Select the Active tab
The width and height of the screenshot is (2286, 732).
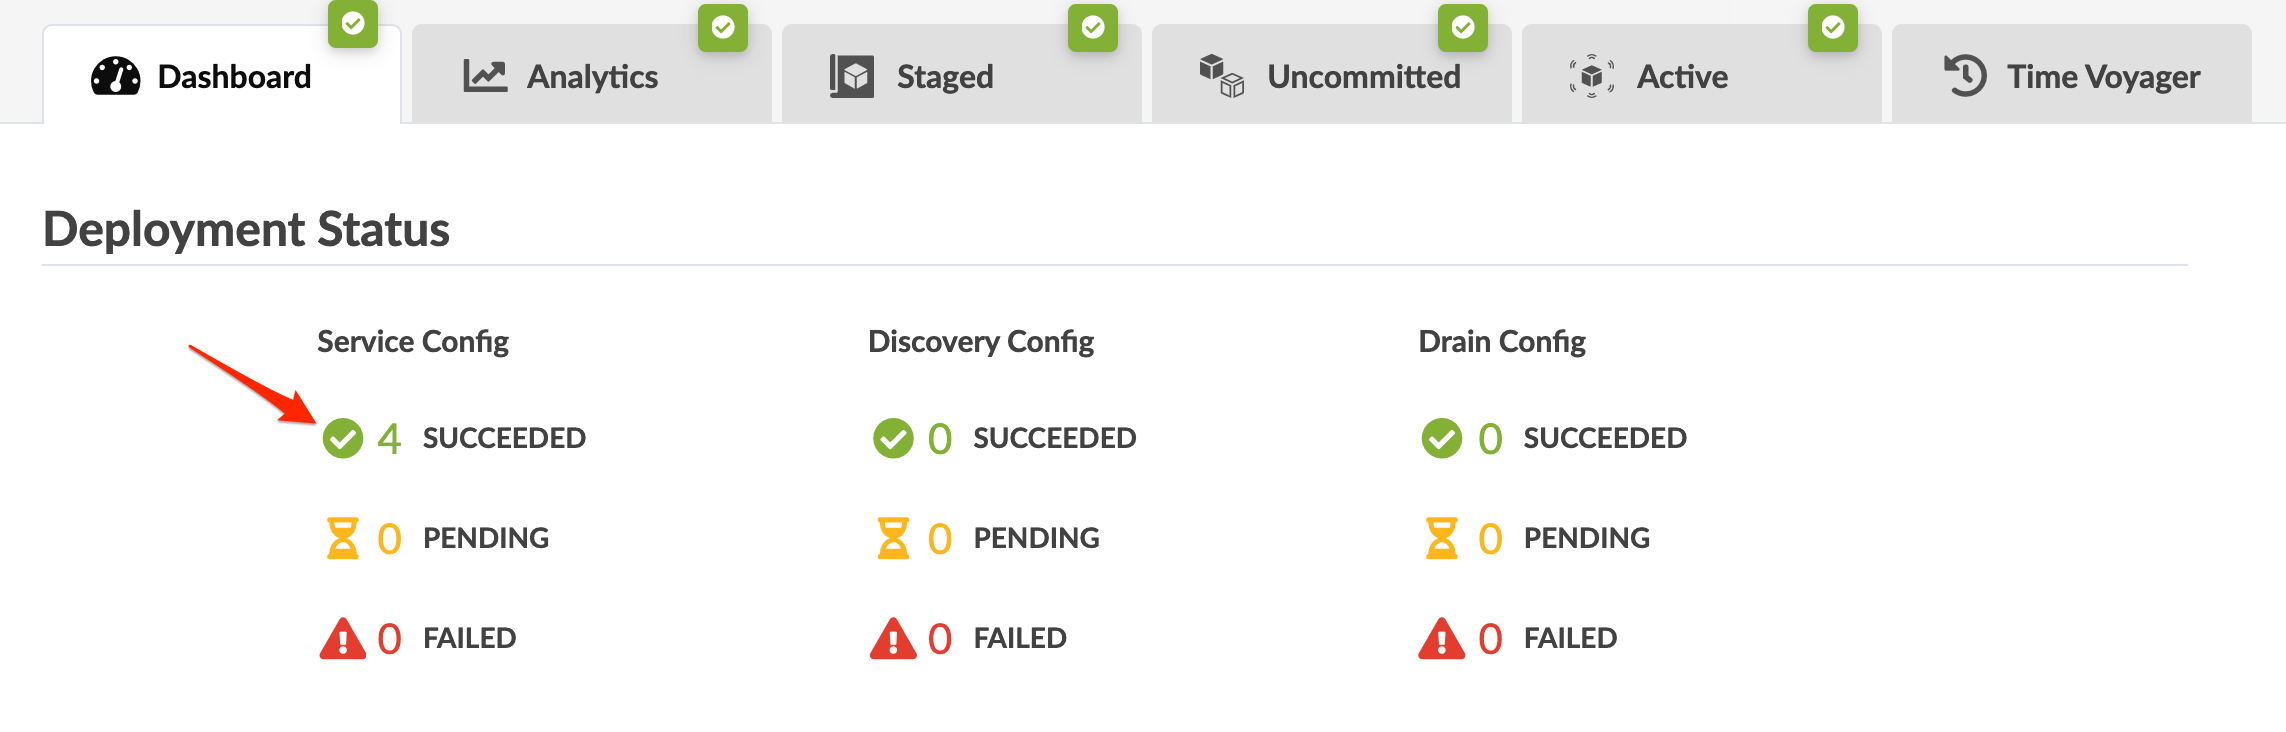tap(1682, 77)
